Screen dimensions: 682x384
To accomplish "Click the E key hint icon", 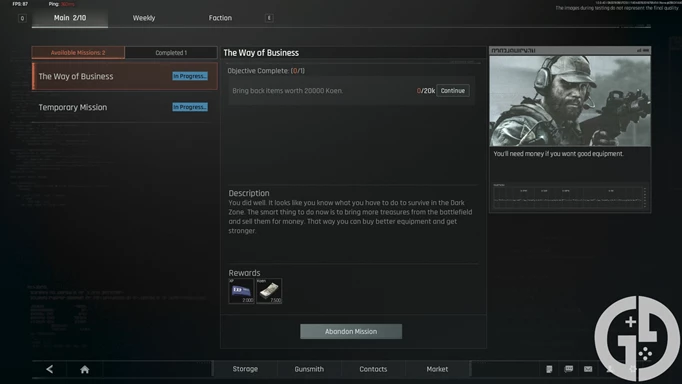I will [269, 18].
